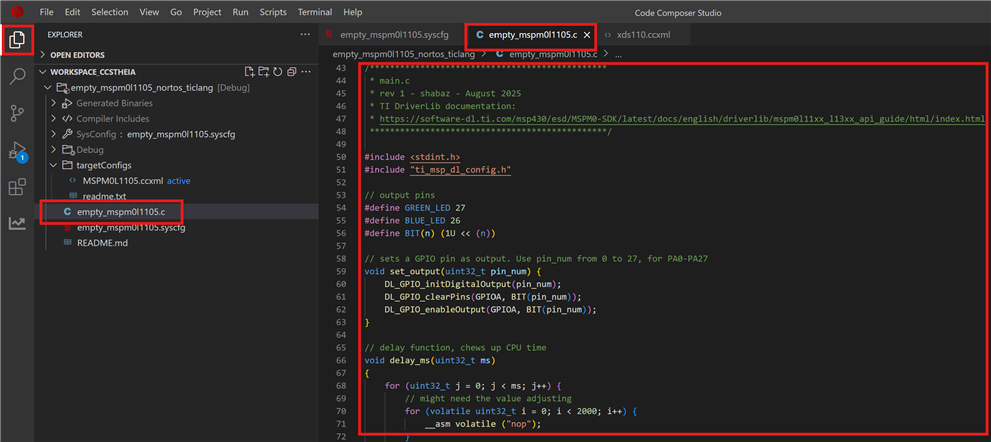Open the Run and Debug view
991x442 pixels.
pos(17,151)
